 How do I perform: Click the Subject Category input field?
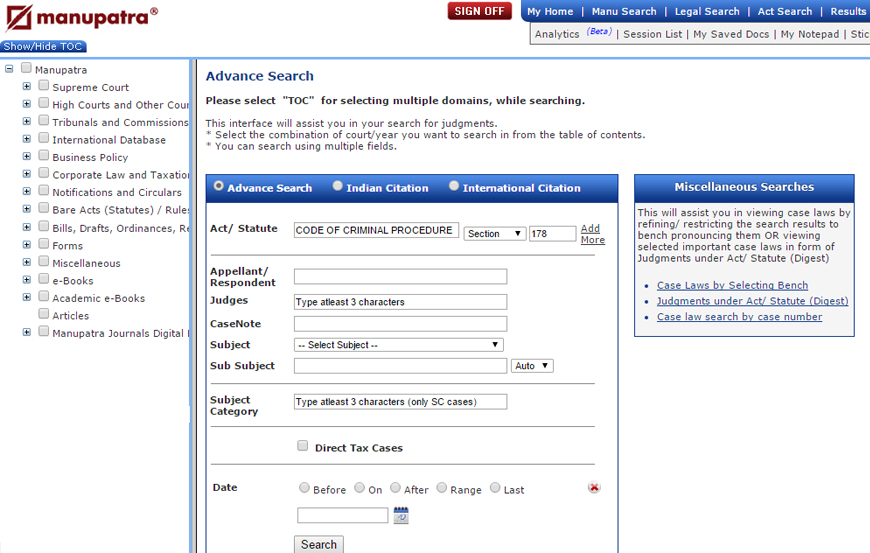[x=401, y=402]
